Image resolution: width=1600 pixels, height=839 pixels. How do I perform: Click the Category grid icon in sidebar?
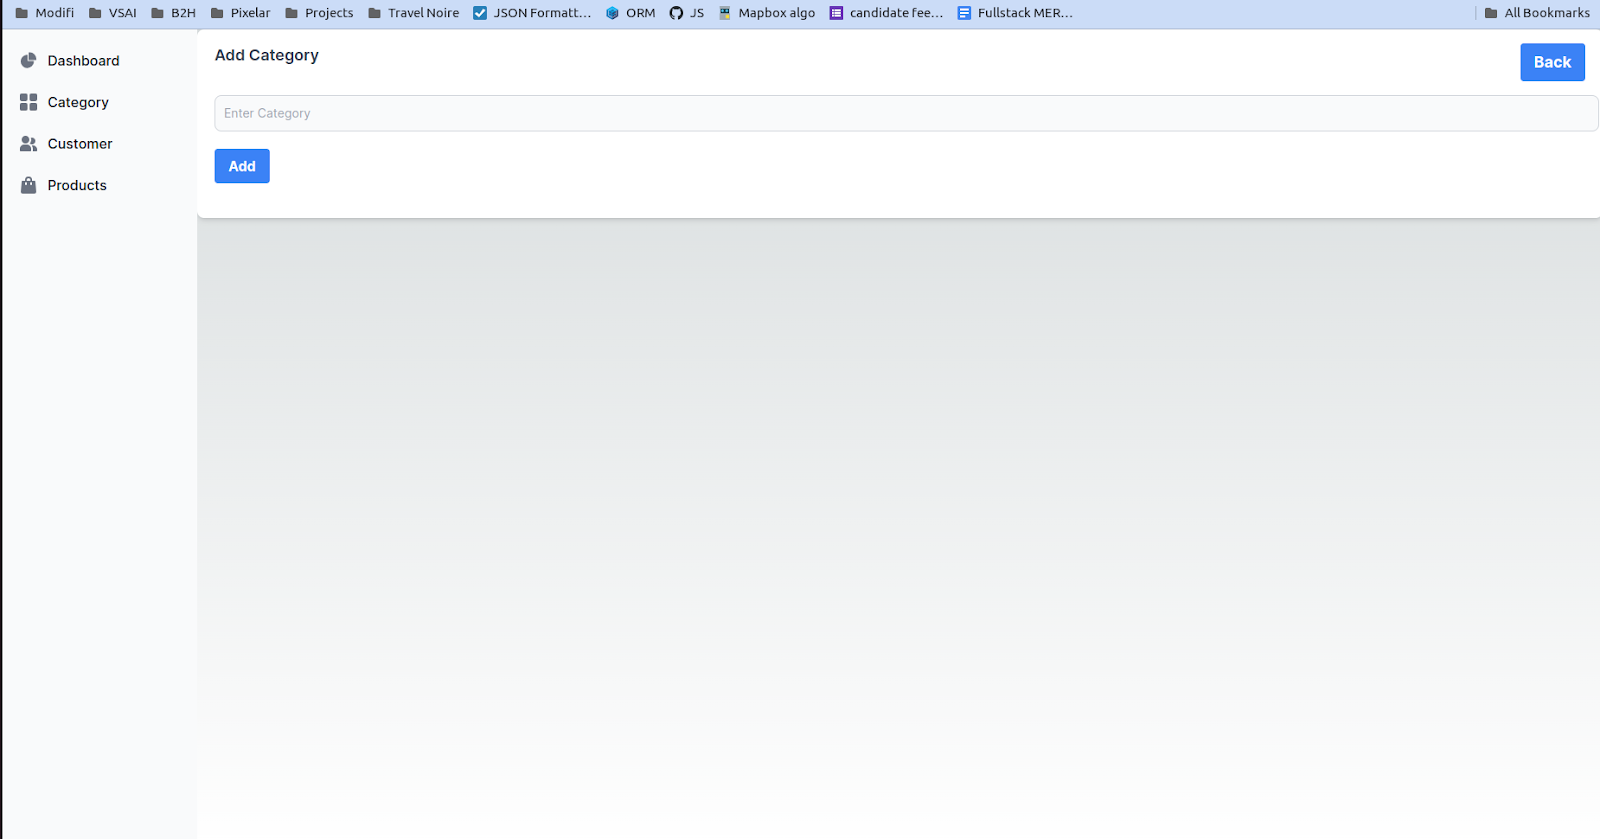pos(28,102)
